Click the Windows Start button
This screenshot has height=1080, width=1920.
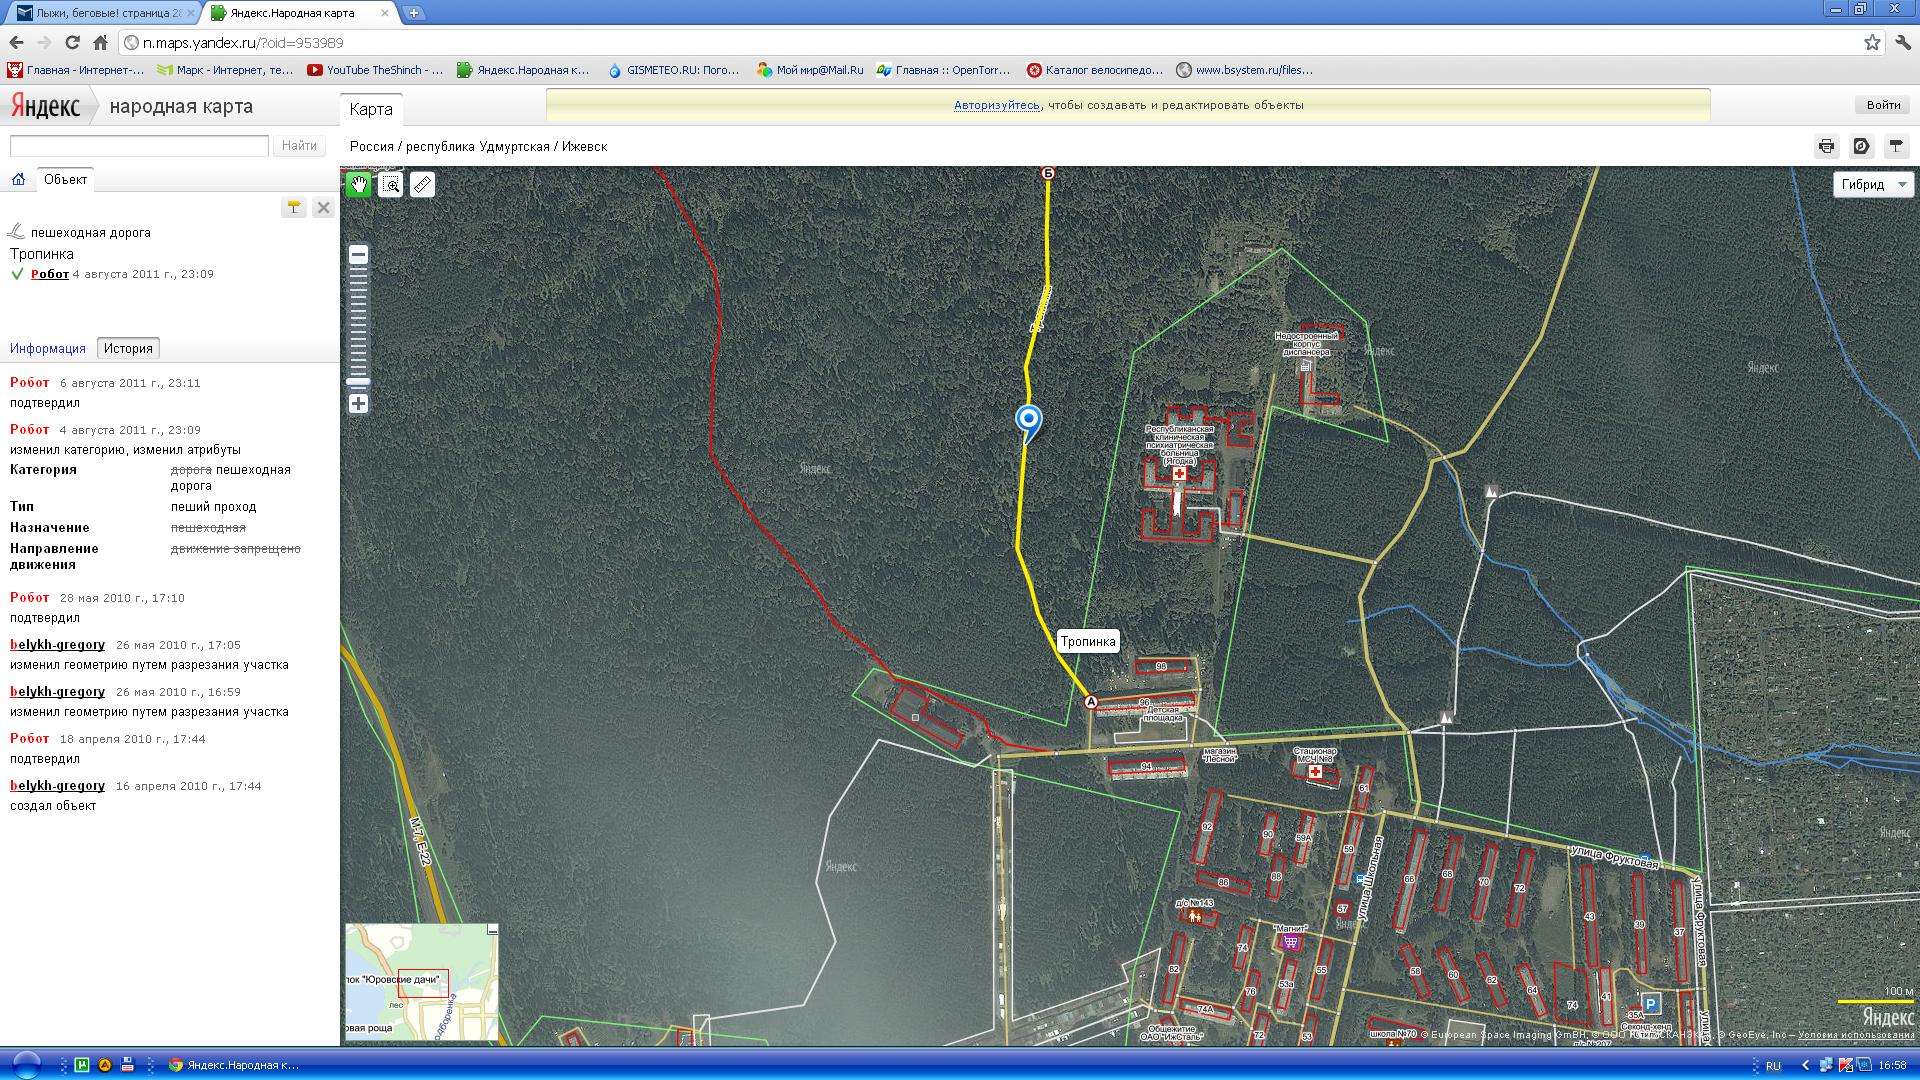pos(25,1065)
